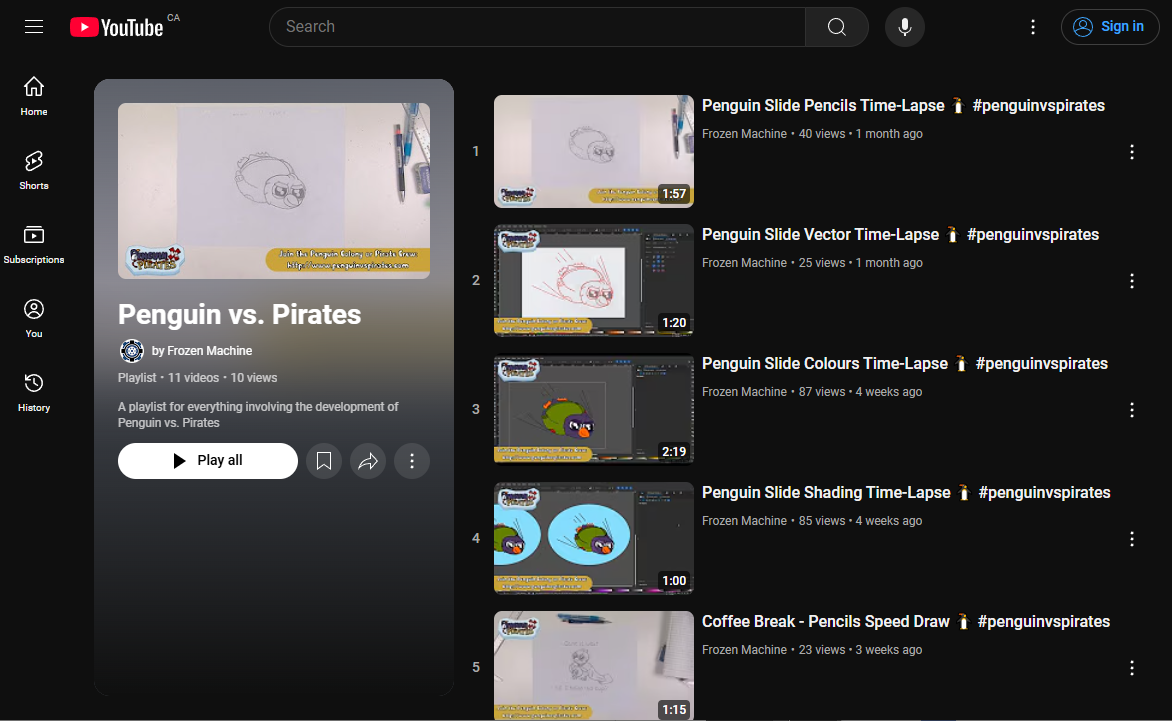The image size is (1172, 721).
Task: Open Subscriptions in the sidebar
Action: (34, 244)
